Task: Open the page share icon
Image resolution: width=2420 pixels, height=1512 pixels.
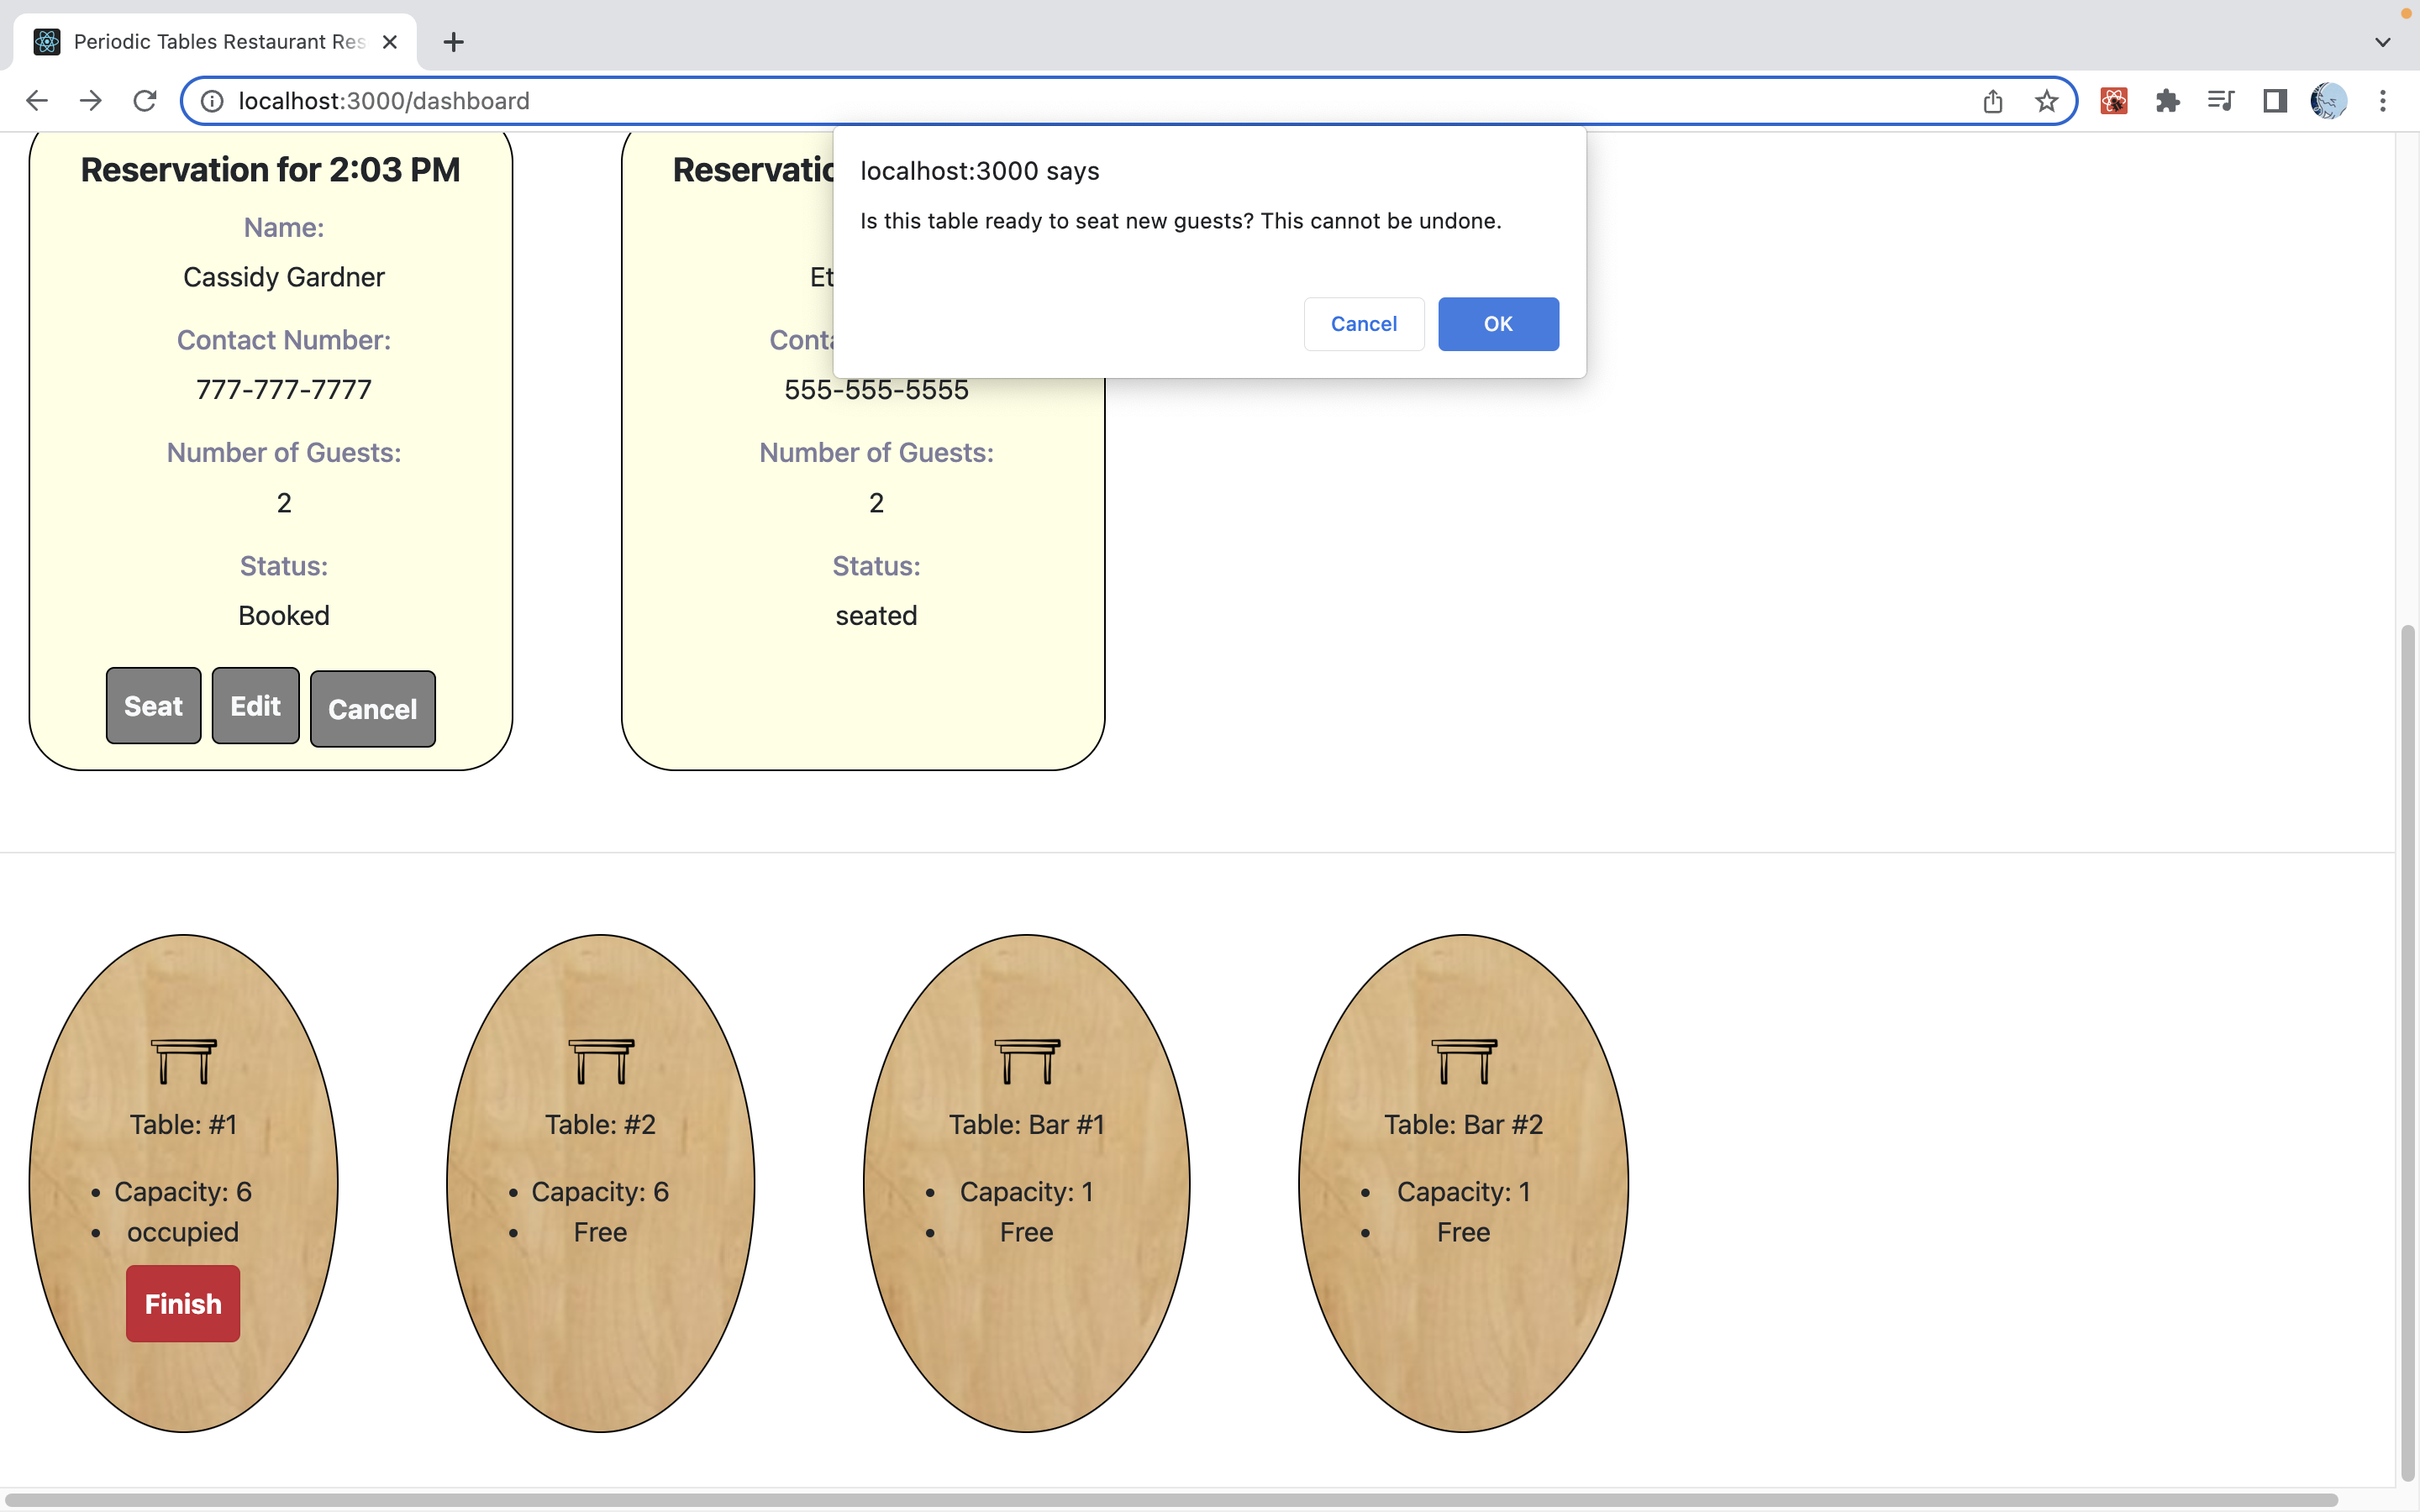Action: [x=1992, y=100]
